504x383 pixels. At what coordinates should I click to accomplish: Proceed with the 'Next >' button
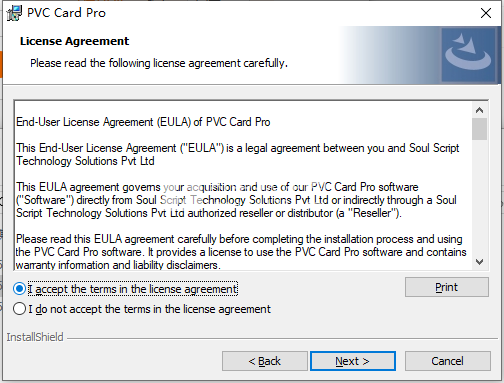[353, 361]
